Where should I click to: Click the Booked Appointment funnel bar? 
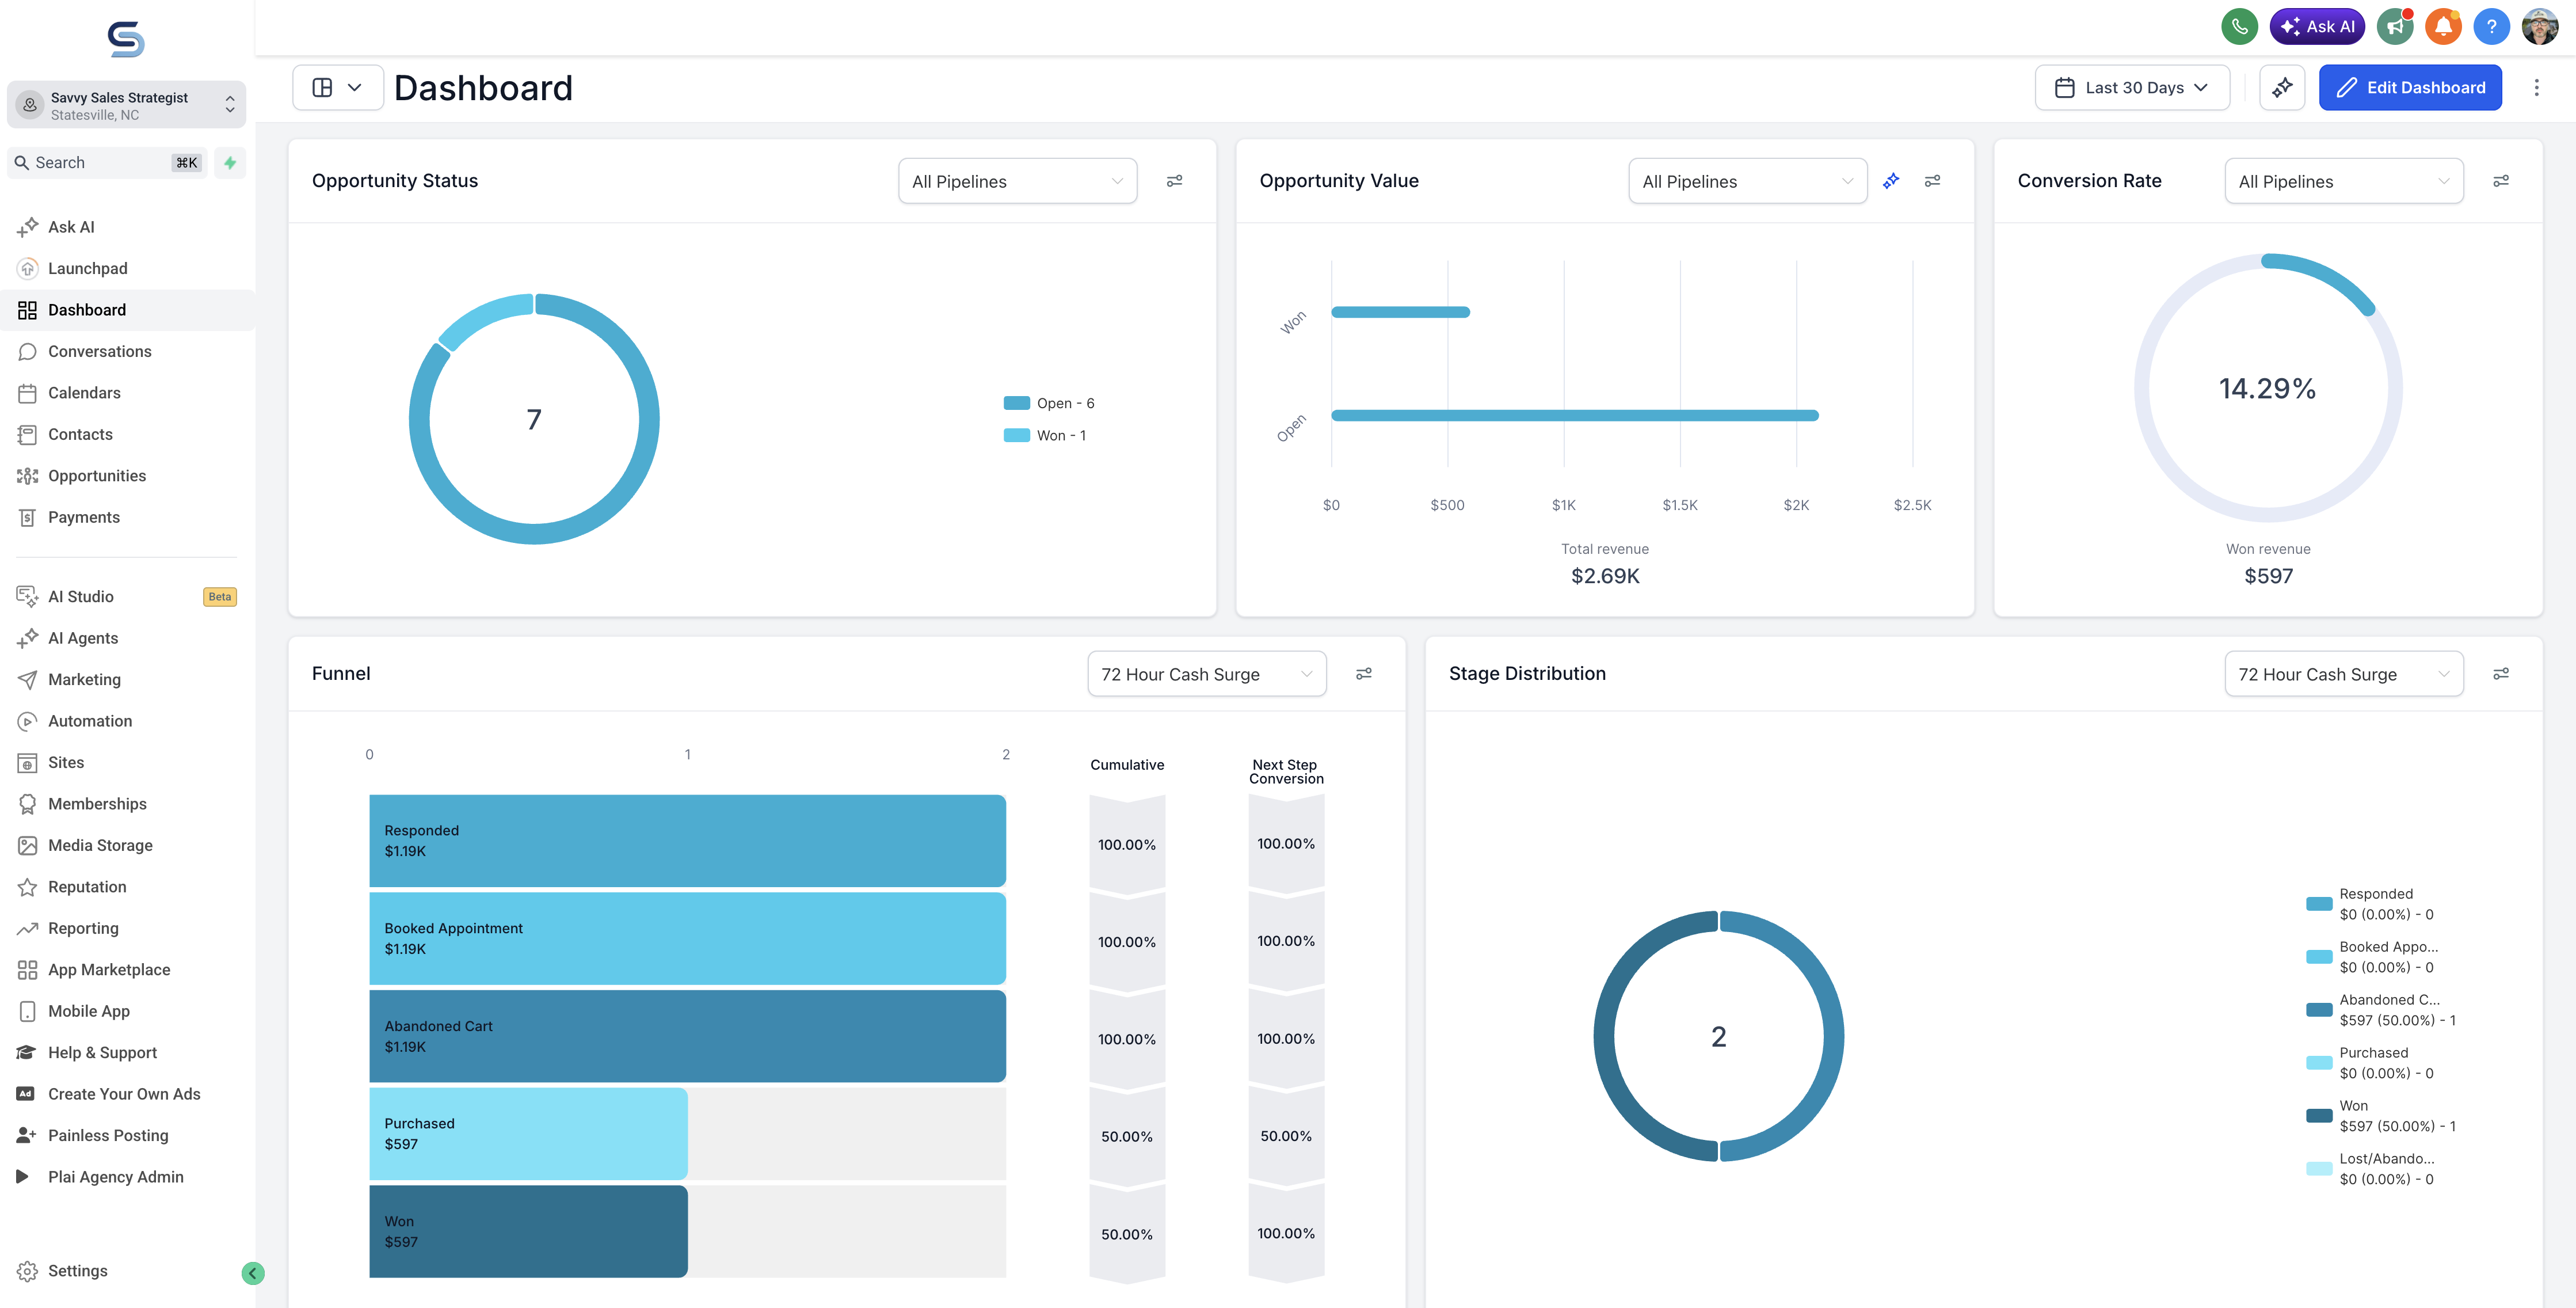pos(687,939)
